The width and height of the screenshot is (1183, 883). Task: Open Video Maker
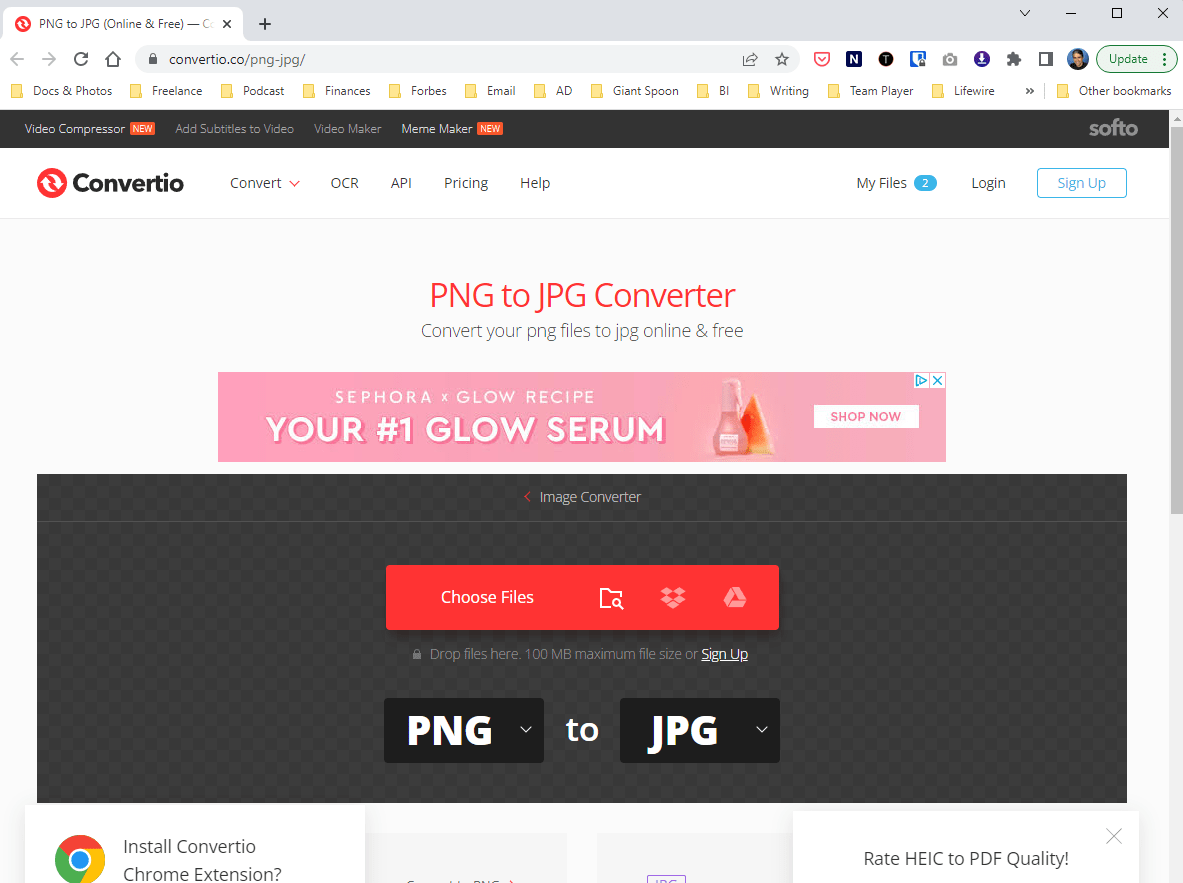point(348,129)
